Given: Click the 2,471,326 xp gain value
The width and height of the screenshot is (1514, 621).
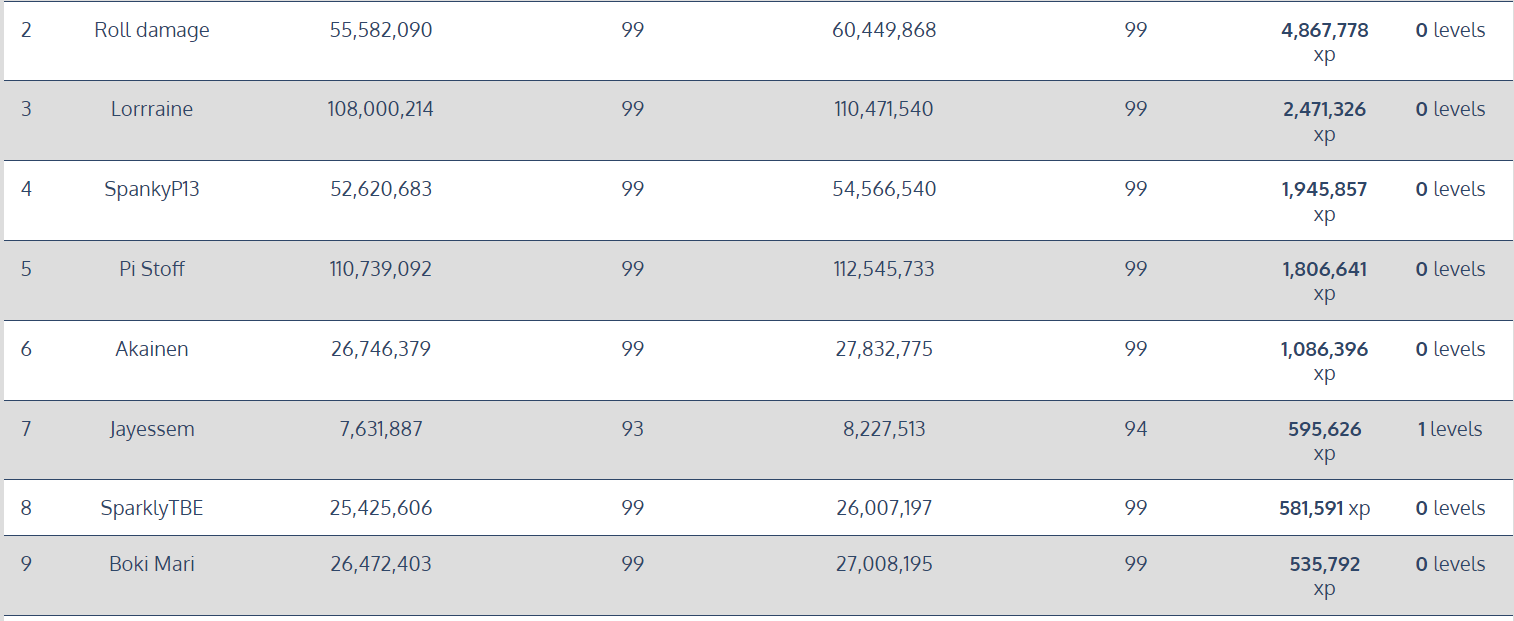Looking at the screenshot, I should click(x=1324, y=110).
